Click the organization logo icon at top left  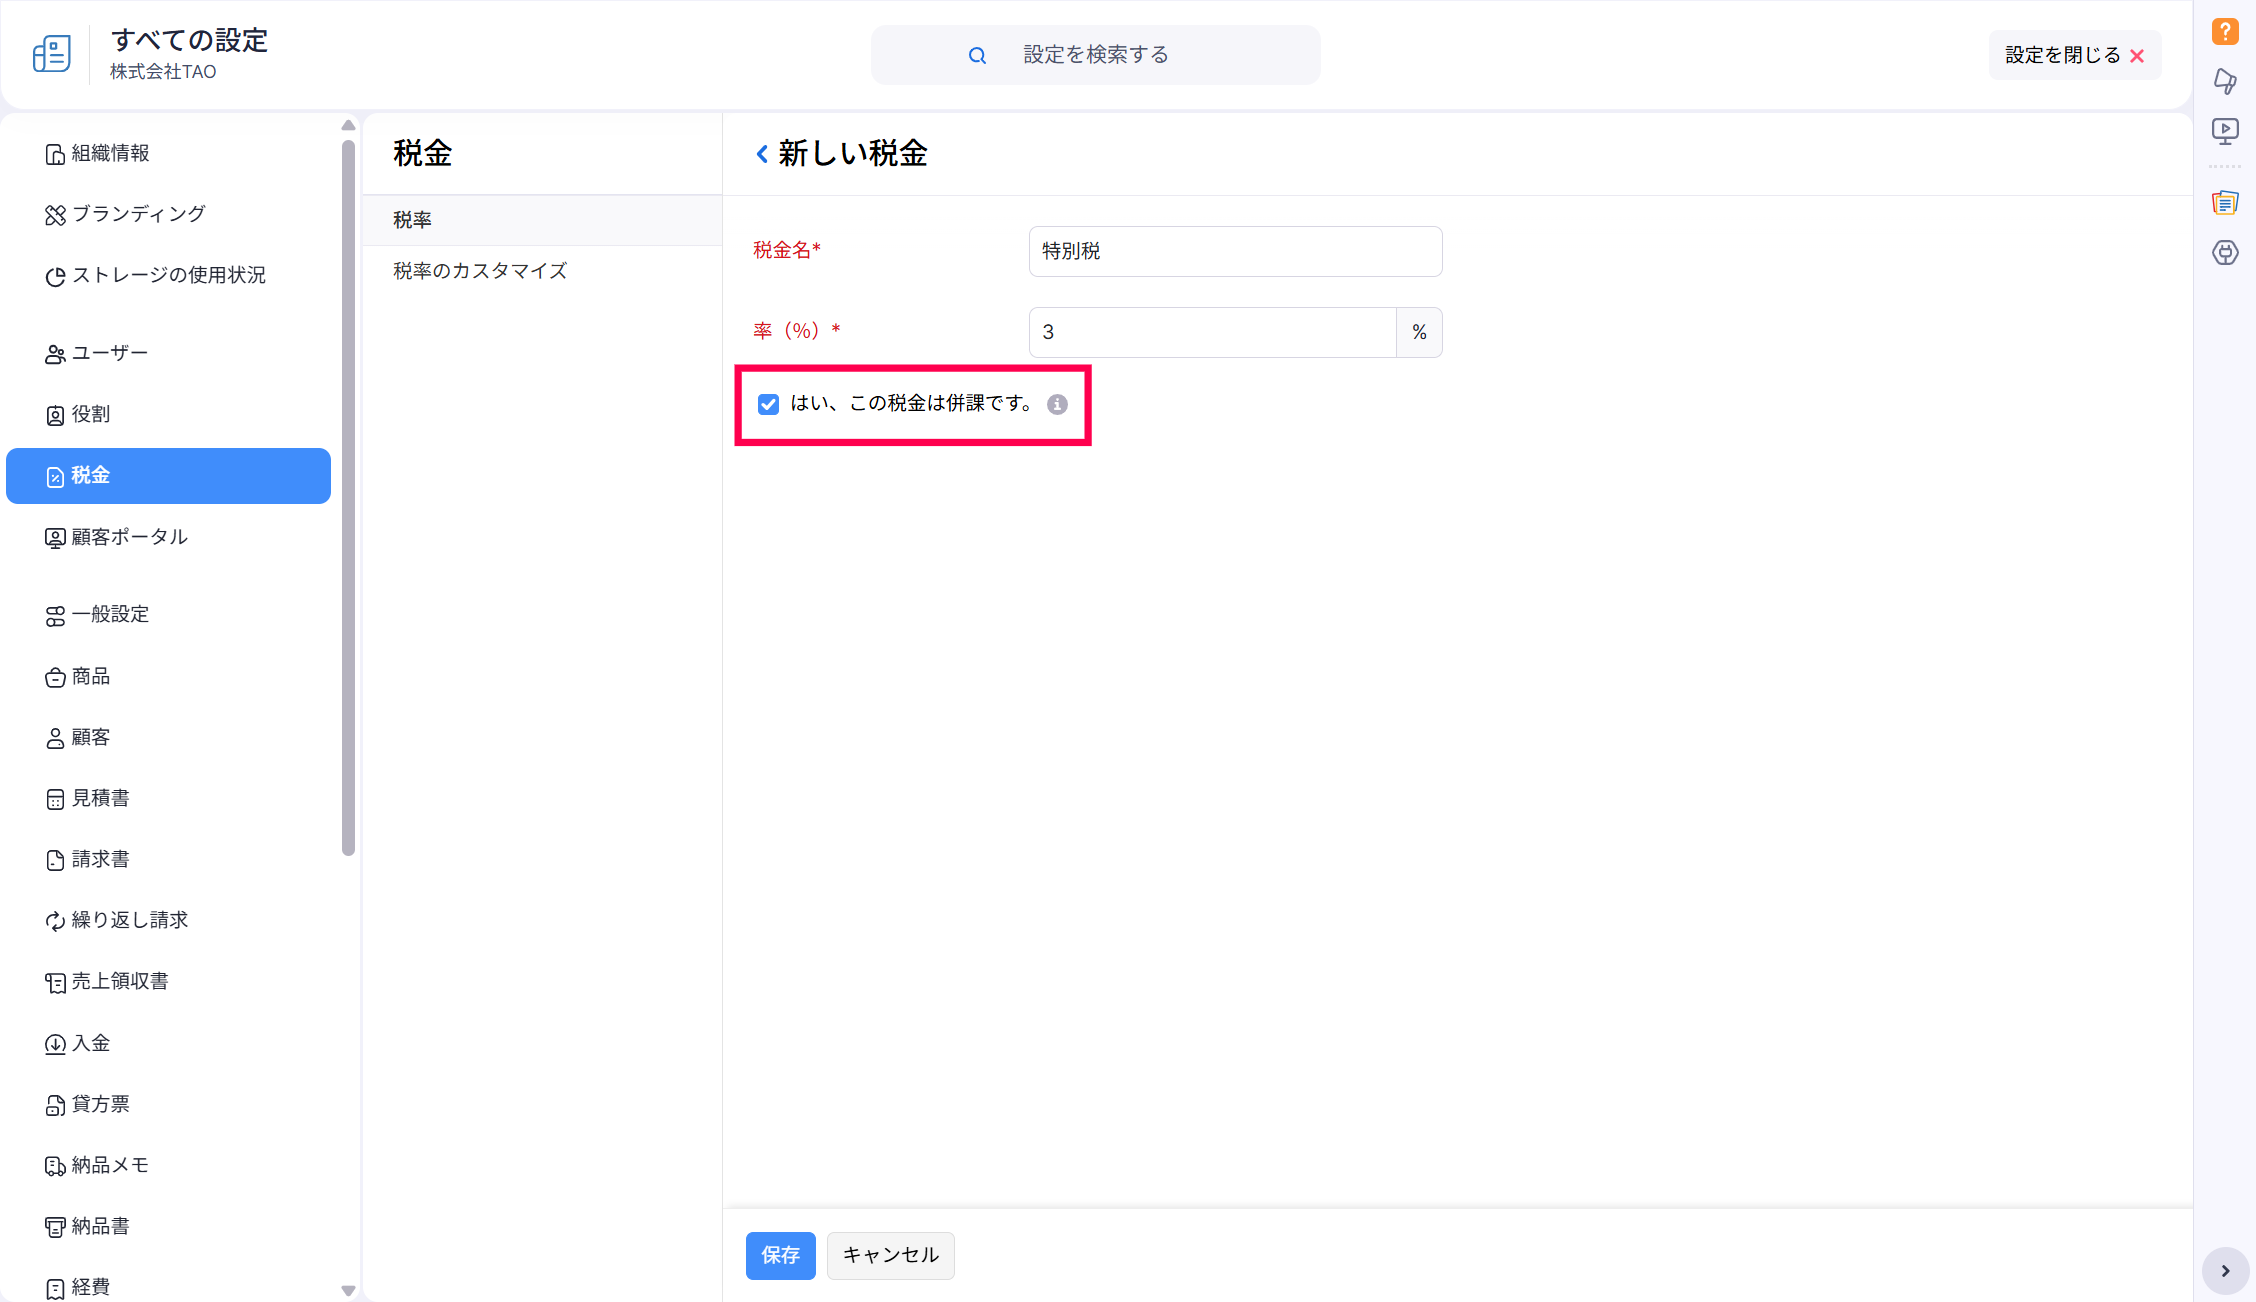coord(52,54)
